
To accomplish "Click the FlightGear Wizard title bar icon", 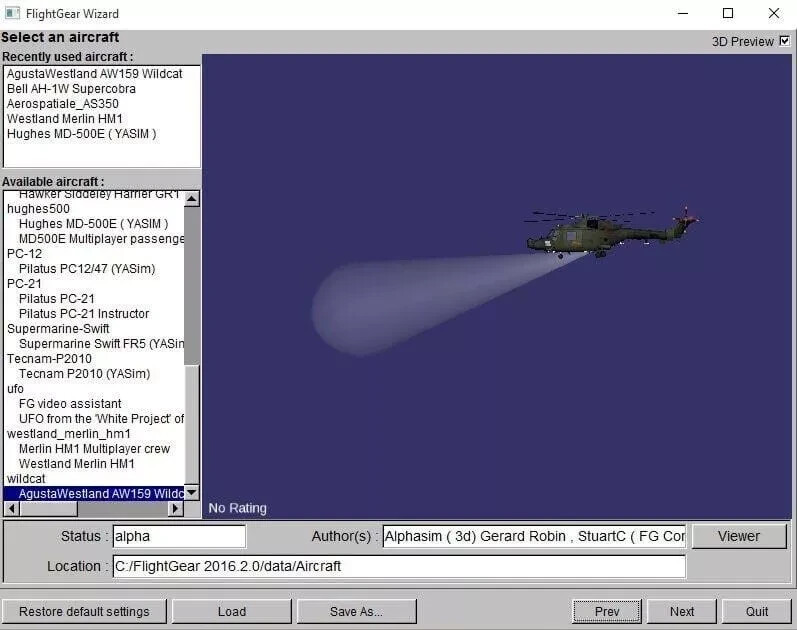I will point(12,13).
